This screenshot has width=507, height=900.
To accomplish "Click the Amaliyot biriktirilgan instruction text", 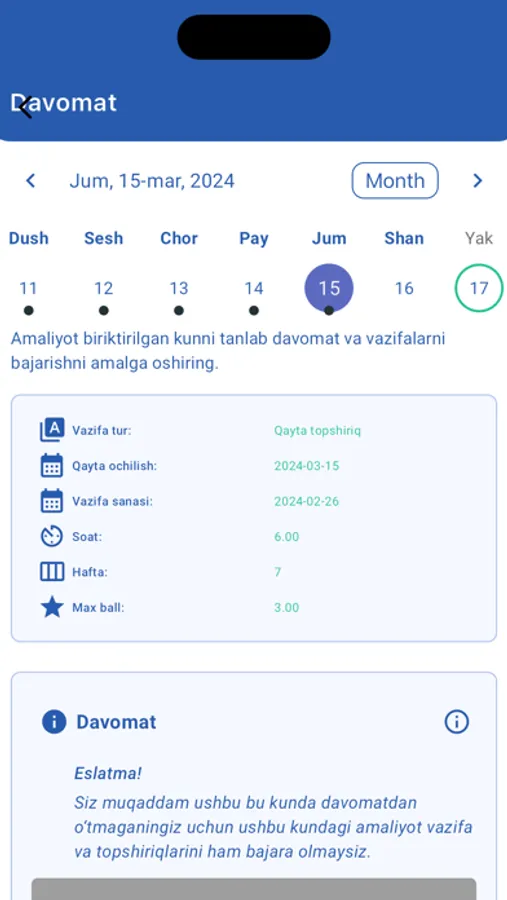I will [229, 351].
